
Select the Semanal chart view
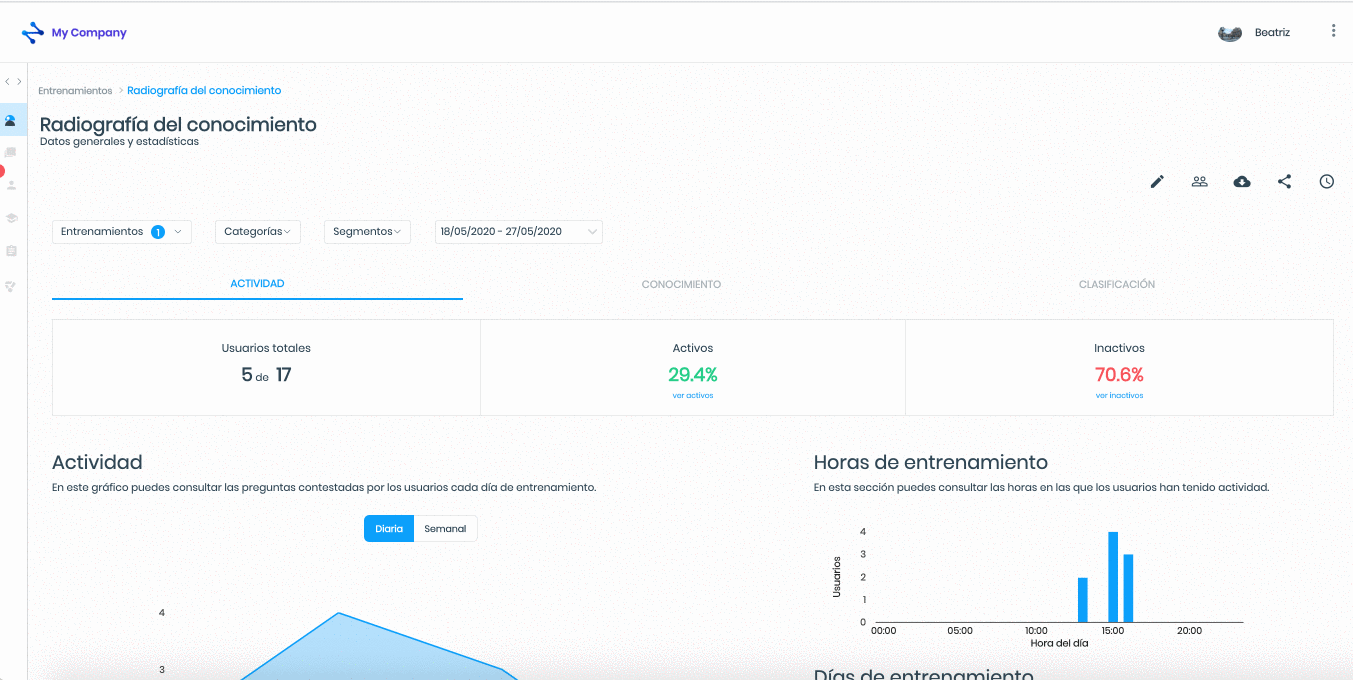[x=445, y=529]
